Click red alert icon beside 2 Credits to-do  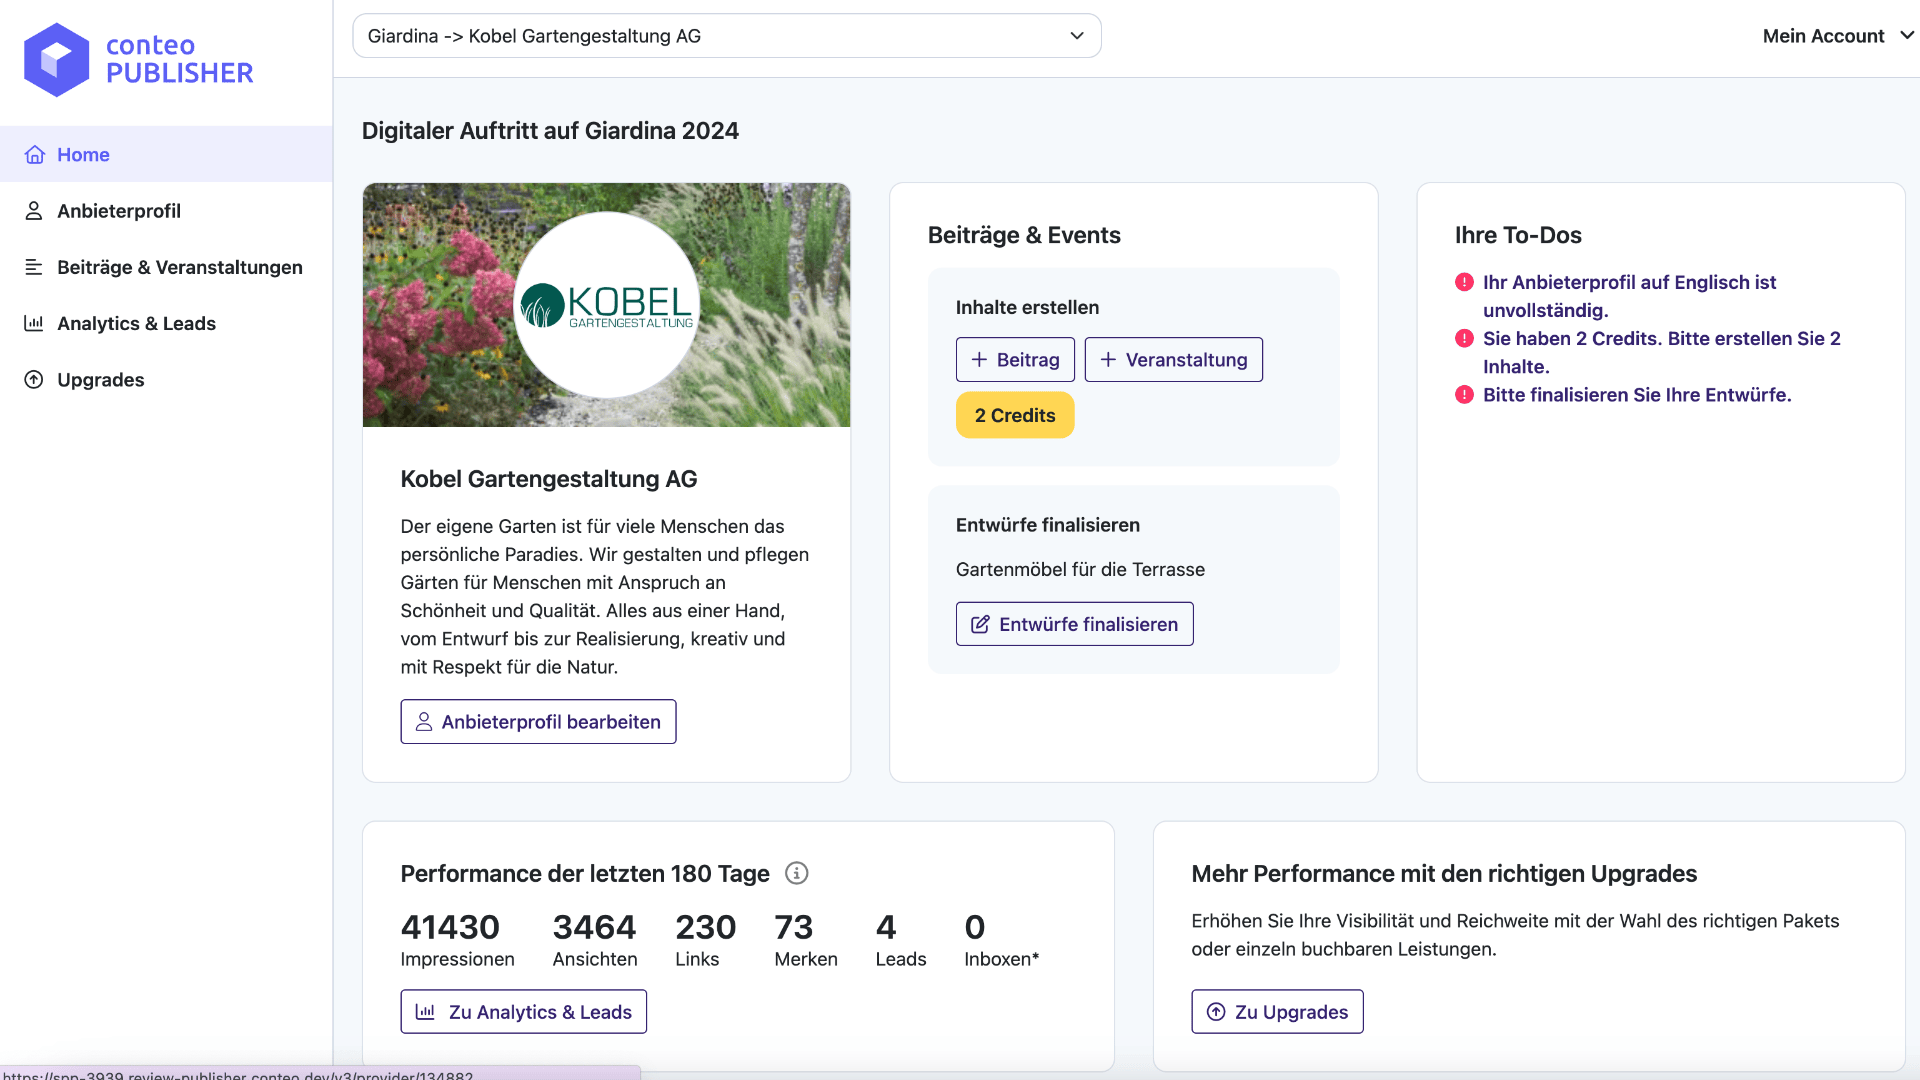[x=1464, y=338]
